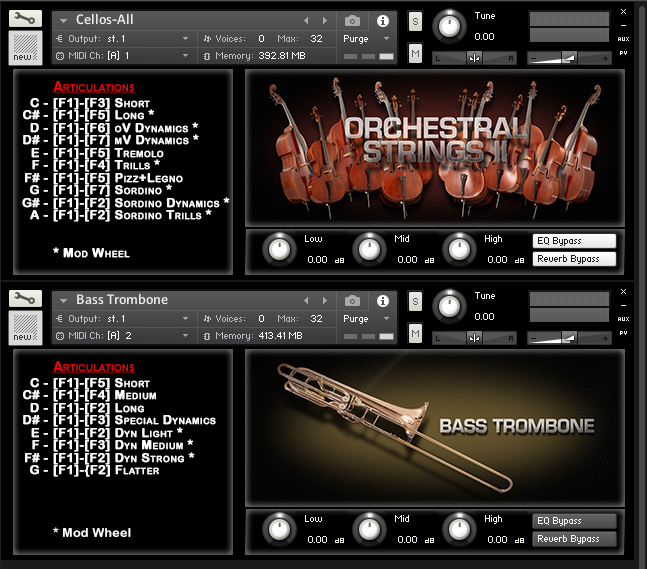
Task: Click the Max voices value 32 for Cellos-All
Action: tap(316, 38)
